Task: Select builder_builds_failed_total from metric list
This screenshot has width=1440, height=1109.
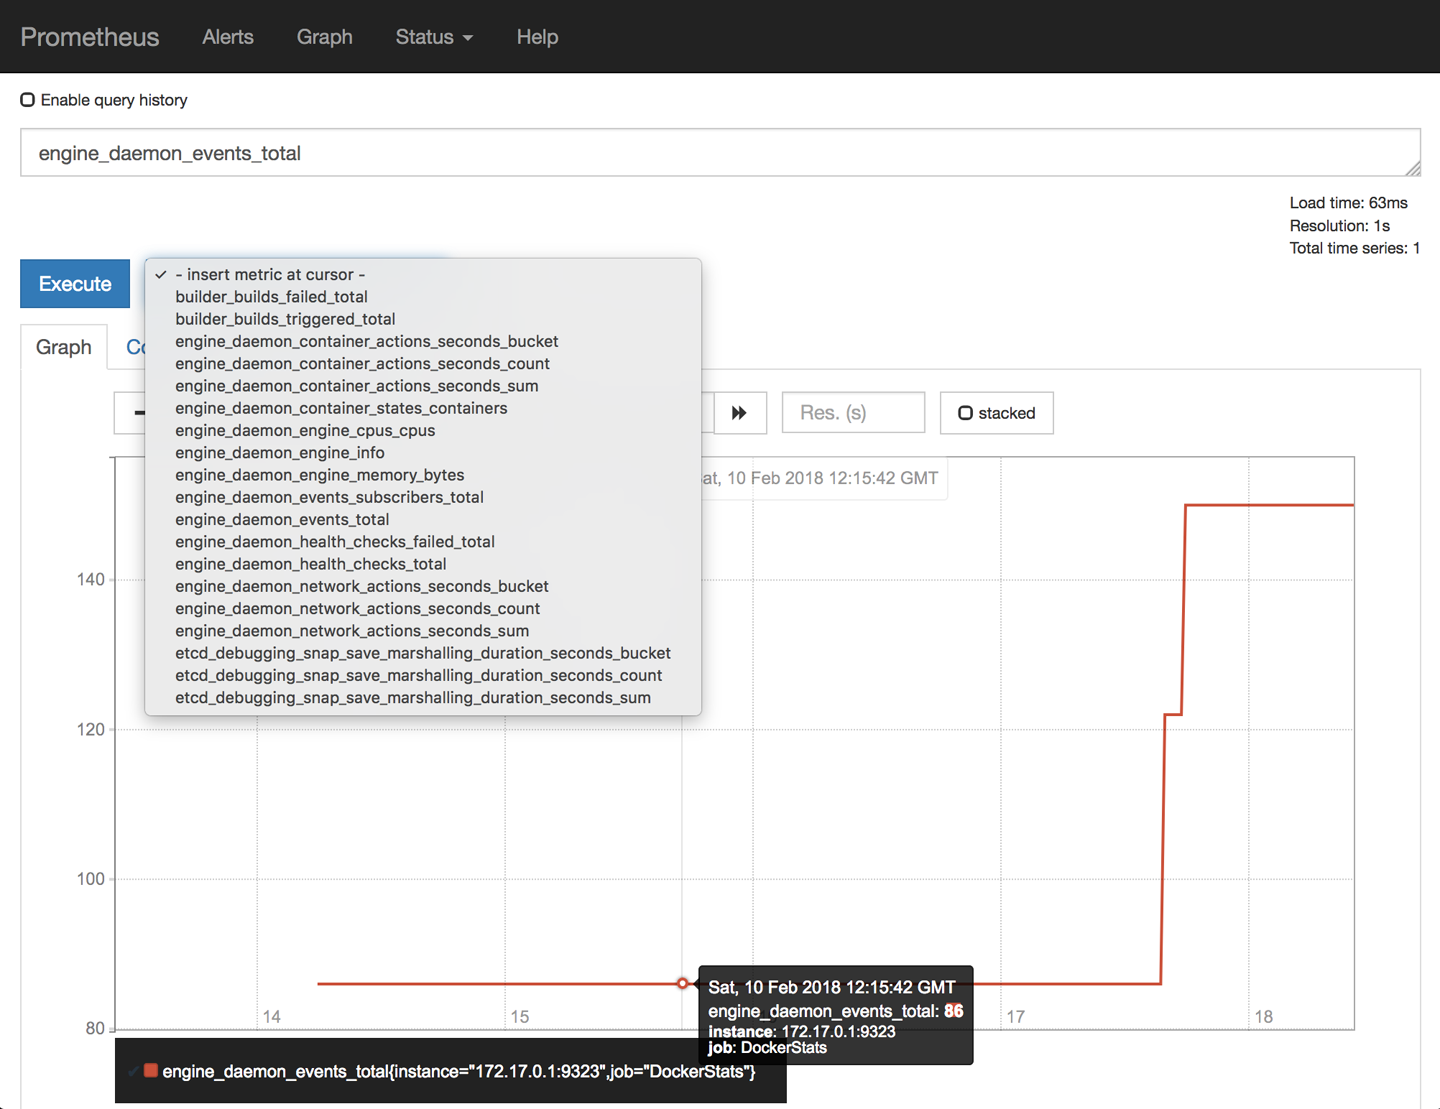Action: pyautogui.click(x=270, y=296)
